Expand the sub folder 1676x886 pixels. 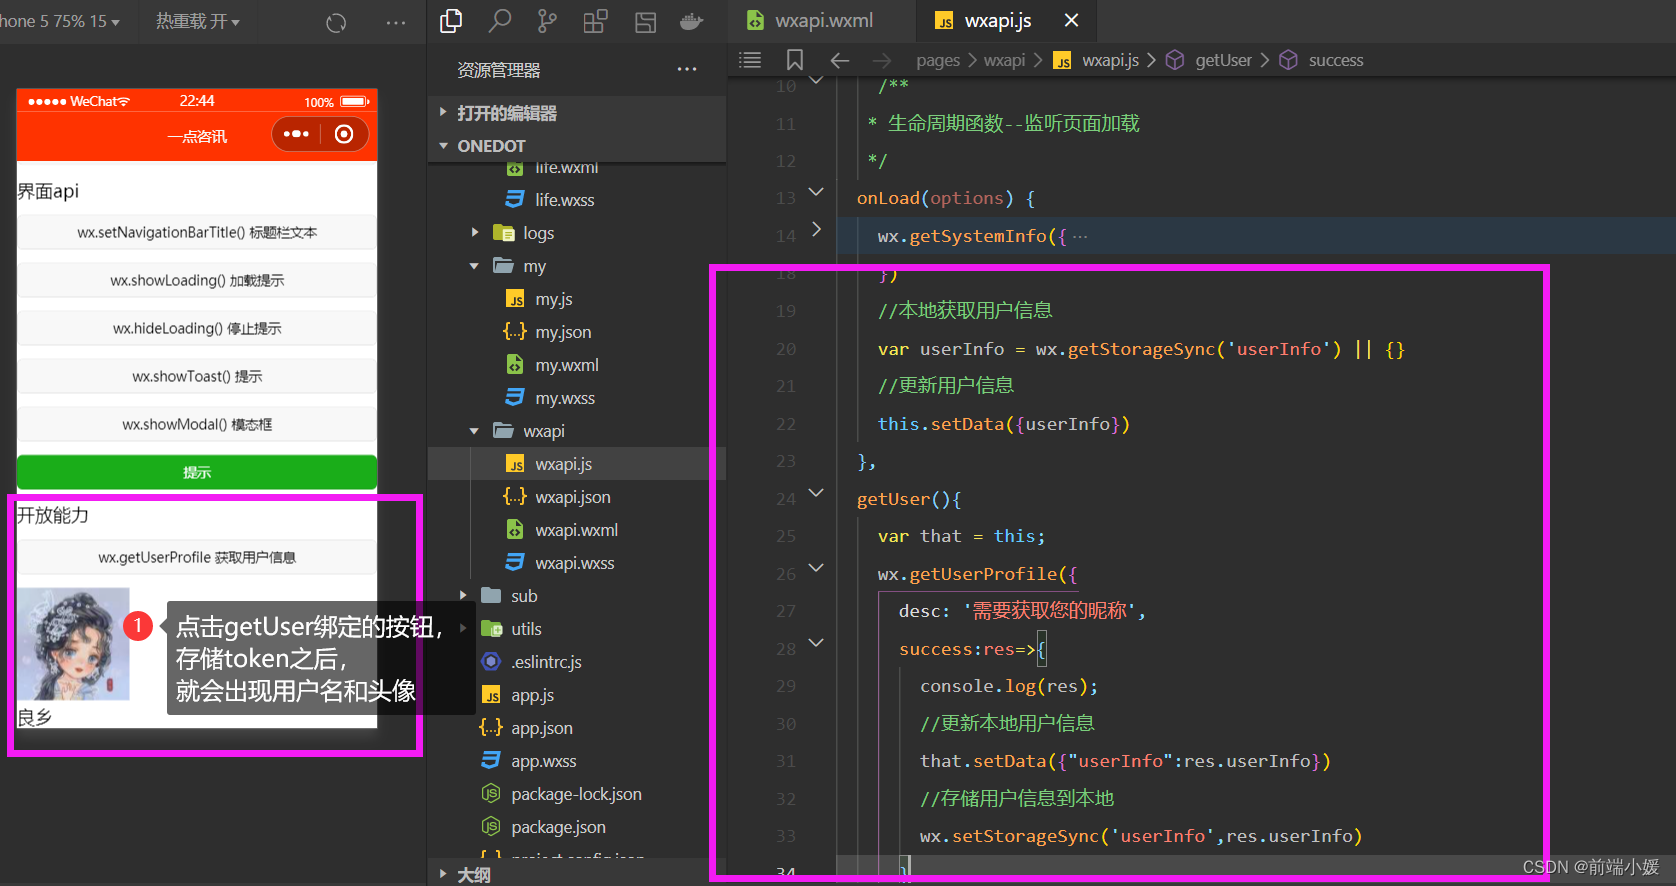tap(463, 595)
